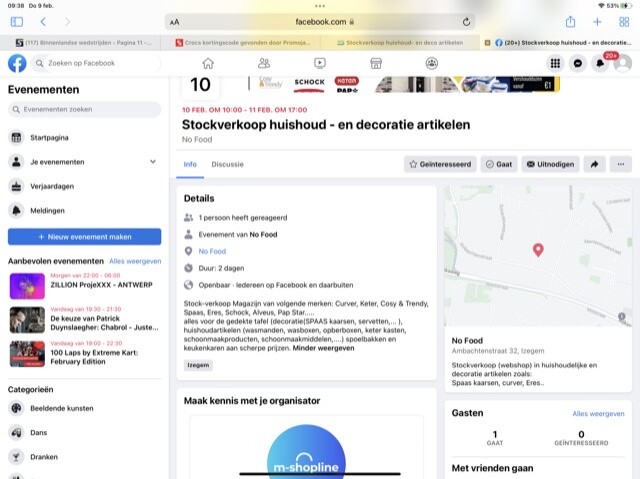Tap the Safari forward arrow

tap(67, 22)
